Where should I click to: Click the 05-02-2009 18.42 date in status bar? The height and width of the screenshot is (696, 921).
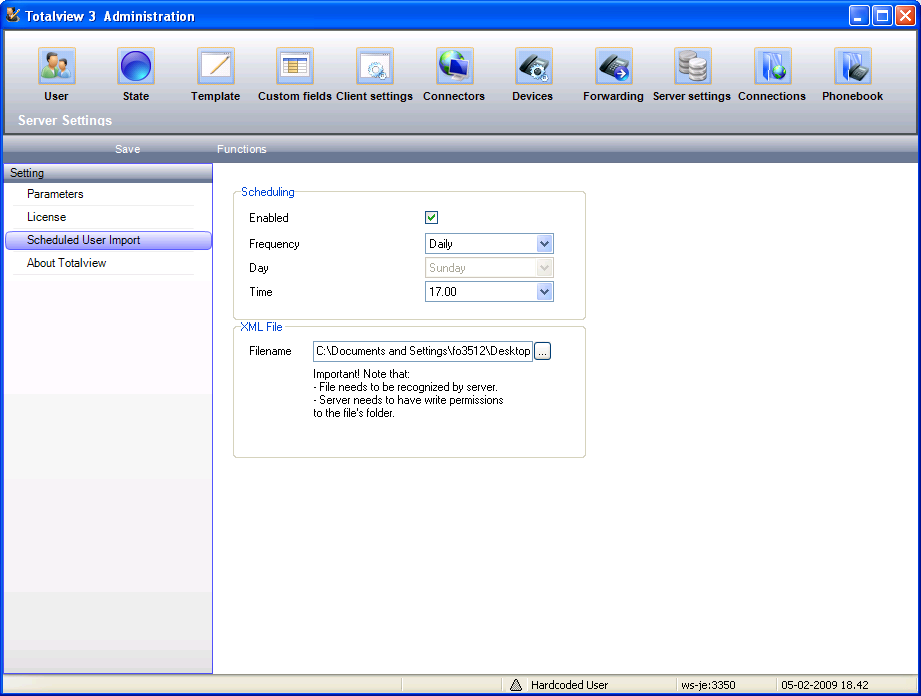tap(825, 685)
